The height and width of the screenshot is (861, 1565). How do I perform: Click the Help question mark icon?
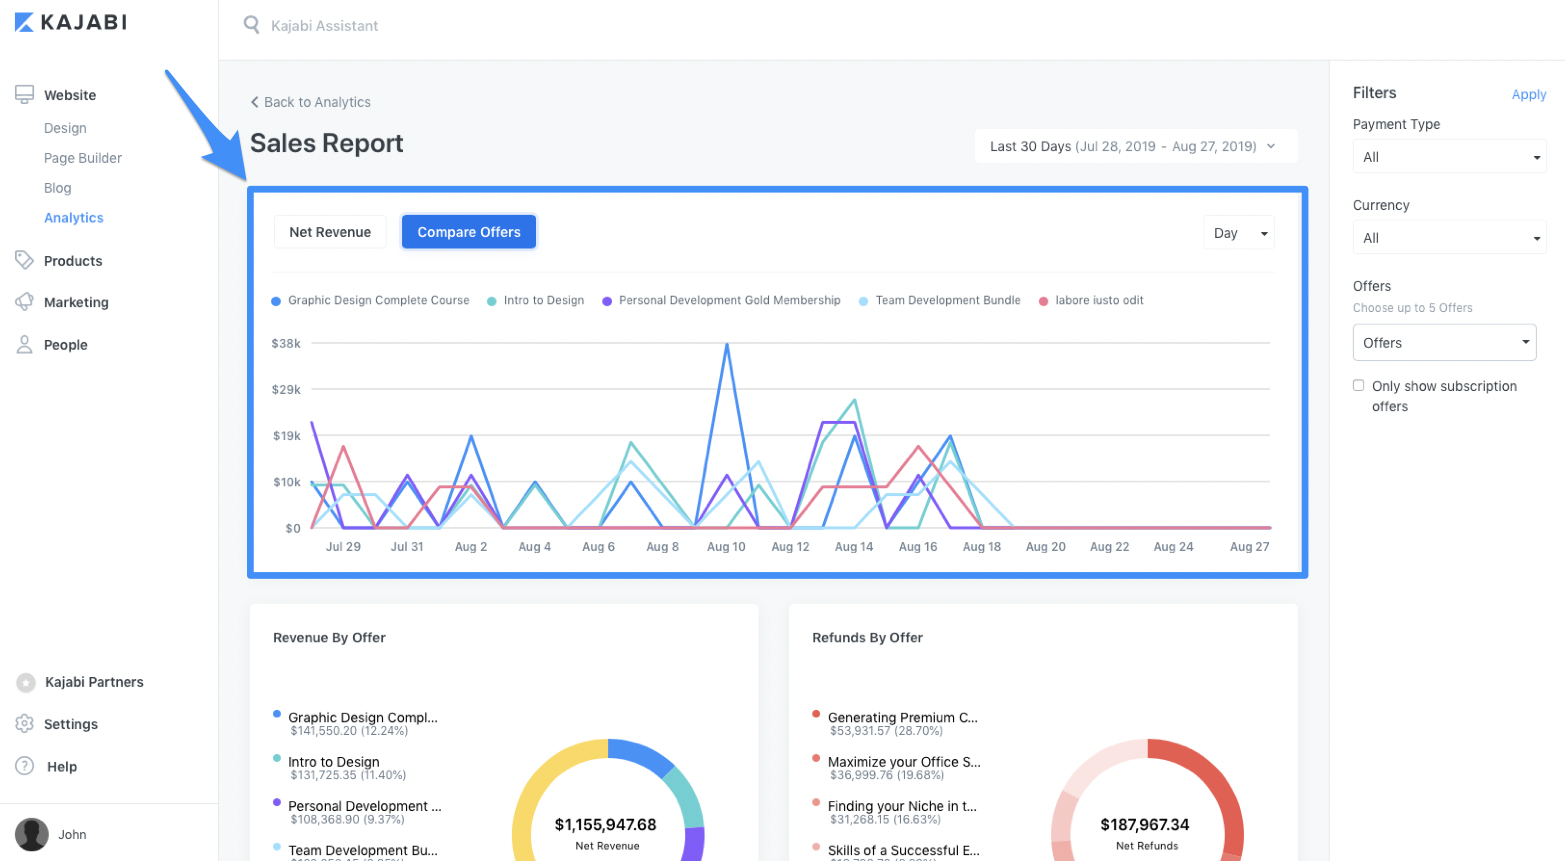25,766
